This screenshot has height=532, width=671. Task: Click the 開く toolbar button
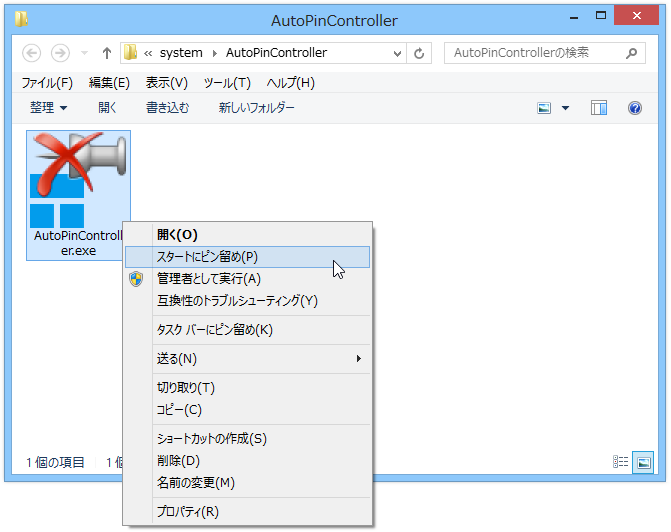coord(107,107)
